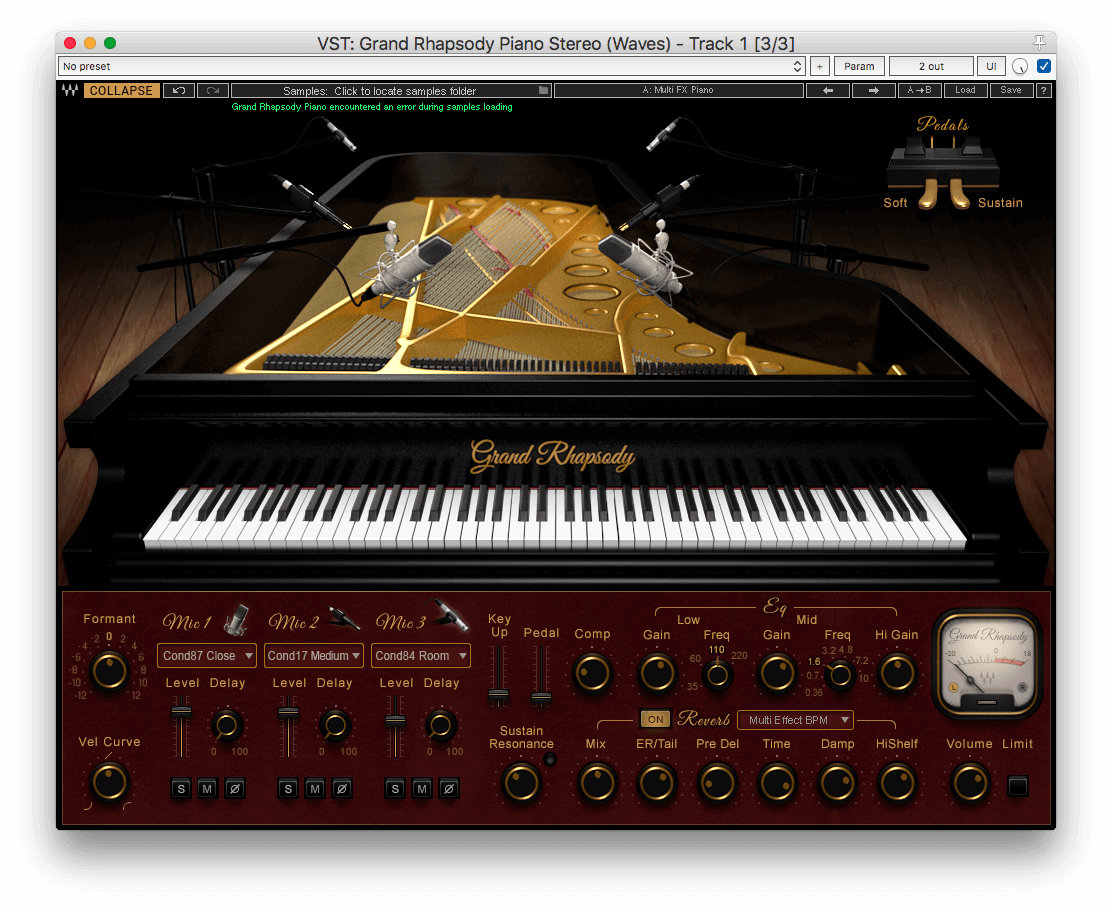This screenshot has height=910, width=1112.
Task: Click the Mic 3 microphone icon
Action: tap(452, 615)
